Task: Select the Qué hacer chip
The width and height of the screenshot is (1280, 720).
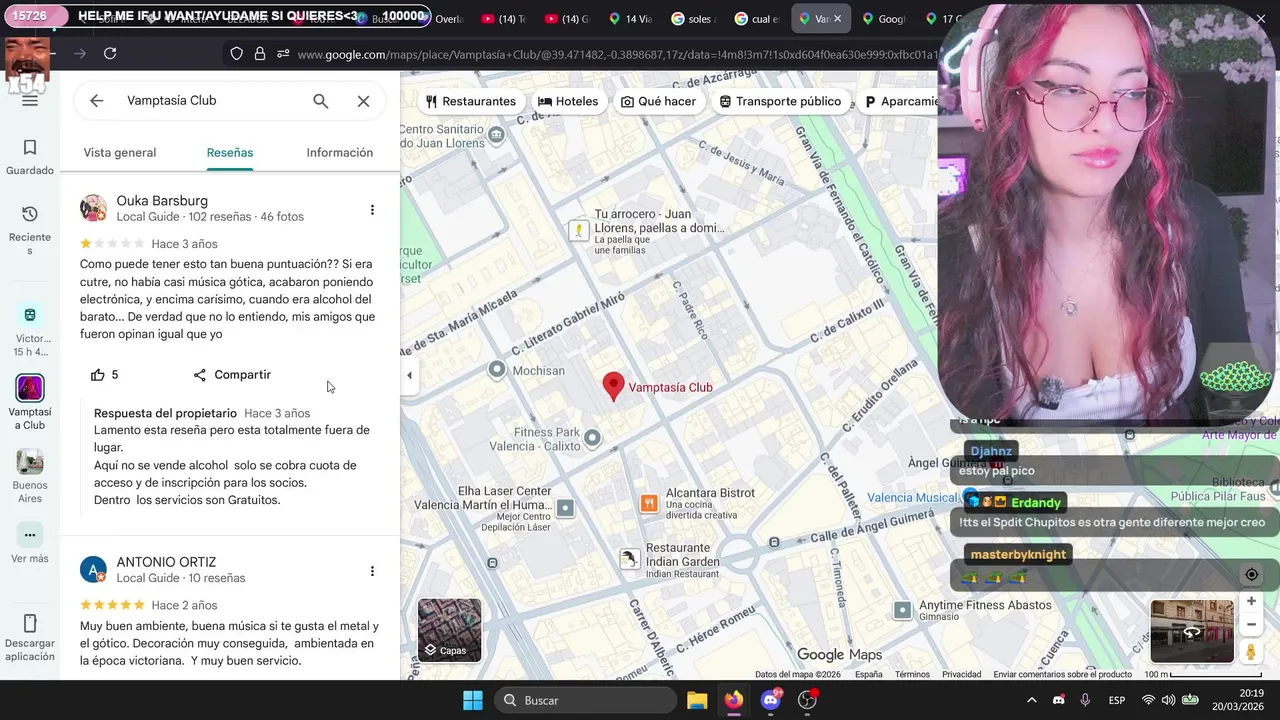Action: click(658, 101)
